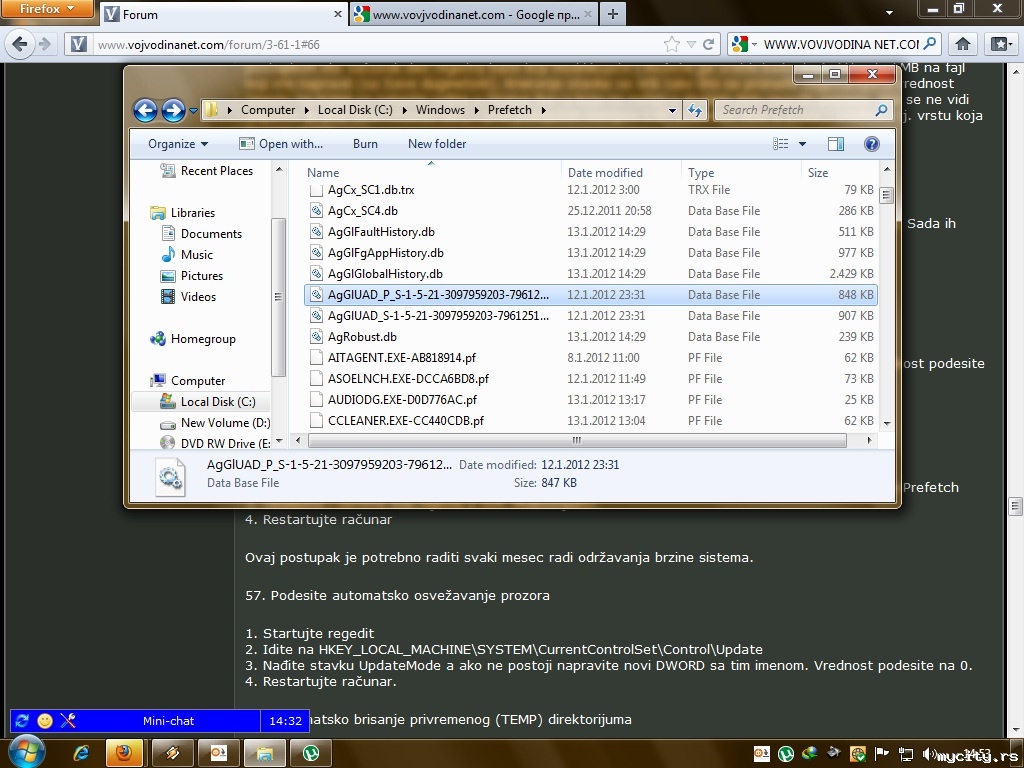Image resolution: width=1024 pixels, height=768 pixels.
Task: Change view using the Explorer views icon
Action: click(780, 144)
